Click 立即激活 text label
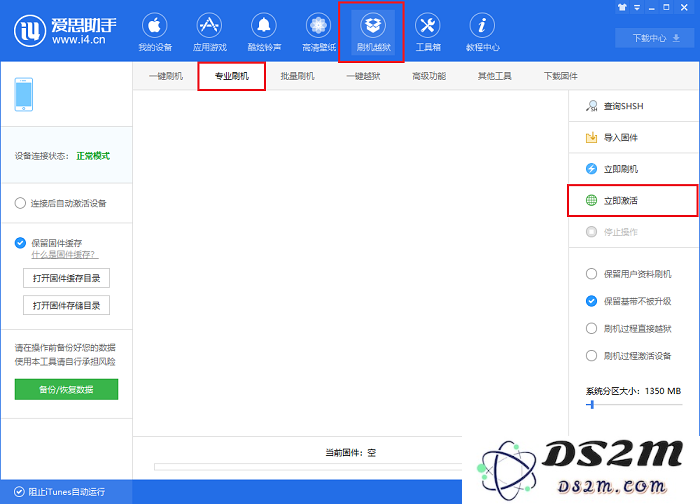The image size is (700, 504). tap(621, 200)
